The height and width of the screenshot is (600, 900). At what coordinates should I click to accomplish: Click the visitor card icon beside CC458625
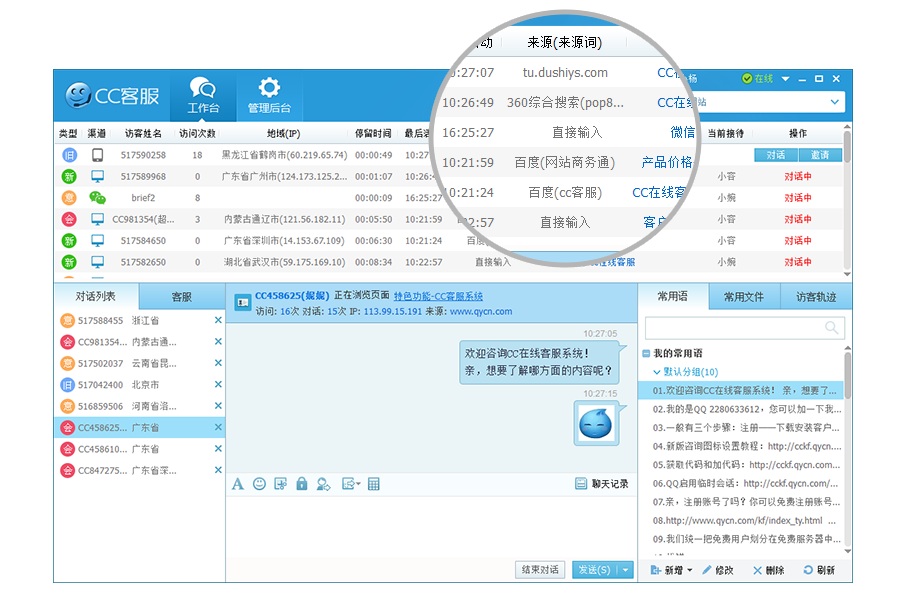(x=243, y=302)
